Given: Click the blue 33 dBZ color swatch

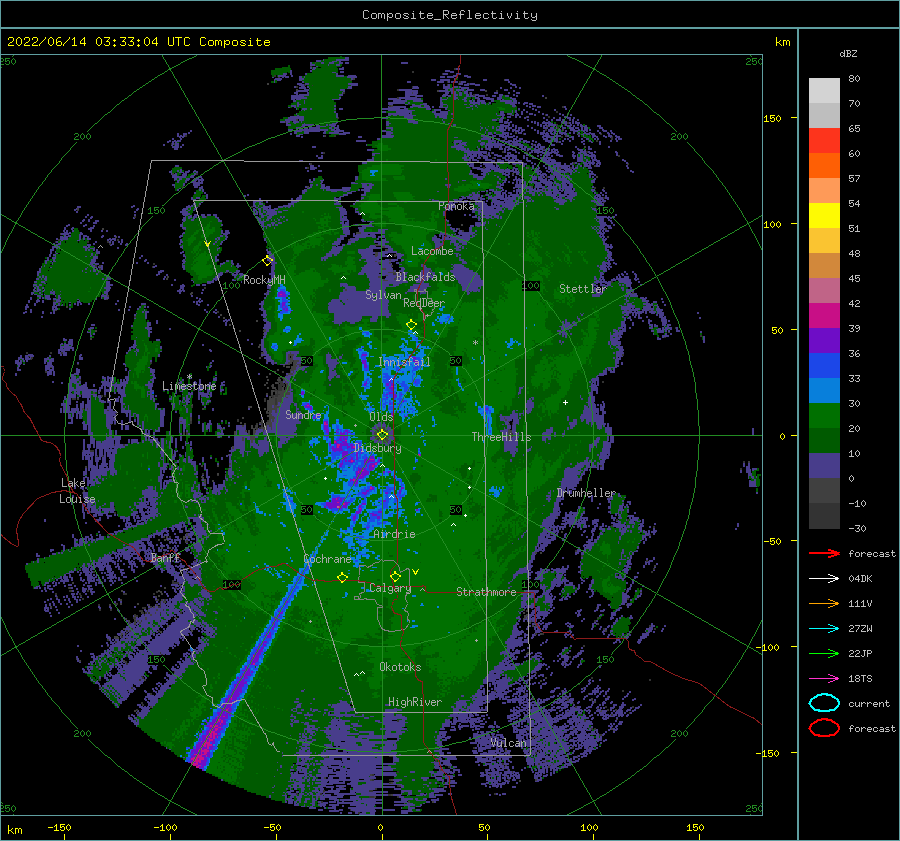Looking at the screenshot, I should click(x=824, y=366).
